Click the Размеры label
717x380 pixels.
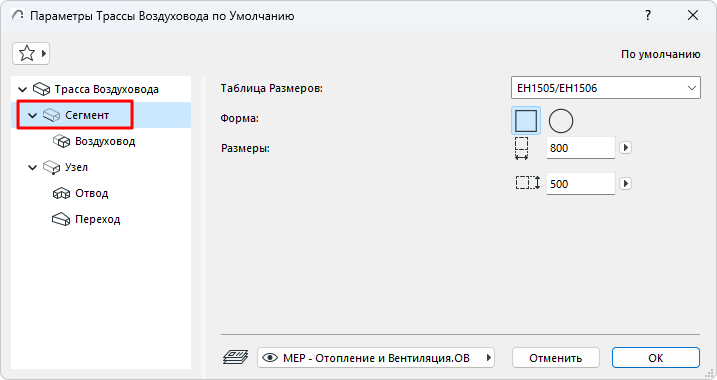pos(245,149)
